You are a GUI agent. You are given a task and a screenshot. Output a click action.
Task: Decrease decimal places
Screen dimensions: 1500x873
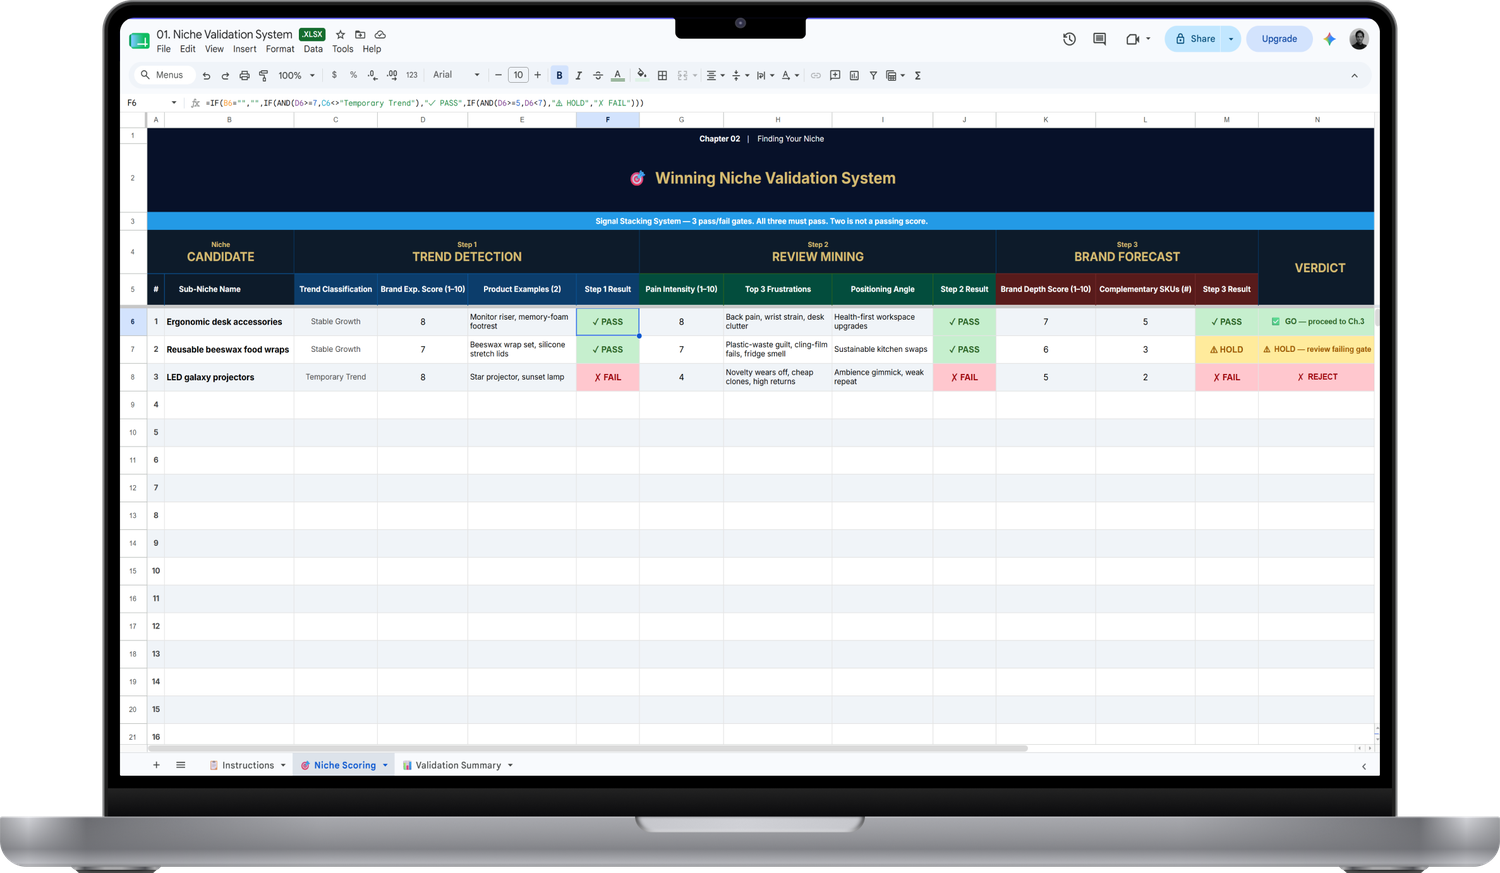(x=372, y=75)
